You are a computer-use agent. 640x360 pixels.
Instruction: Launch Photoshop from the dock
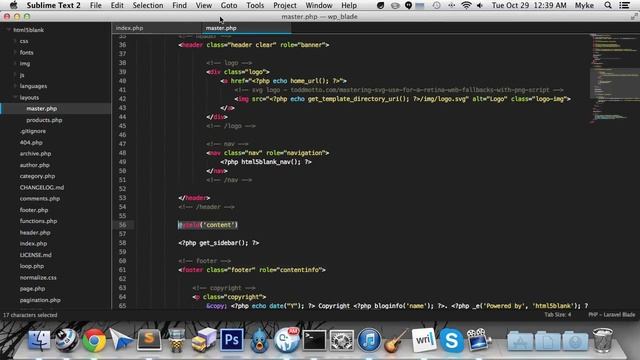click(232, 340)
